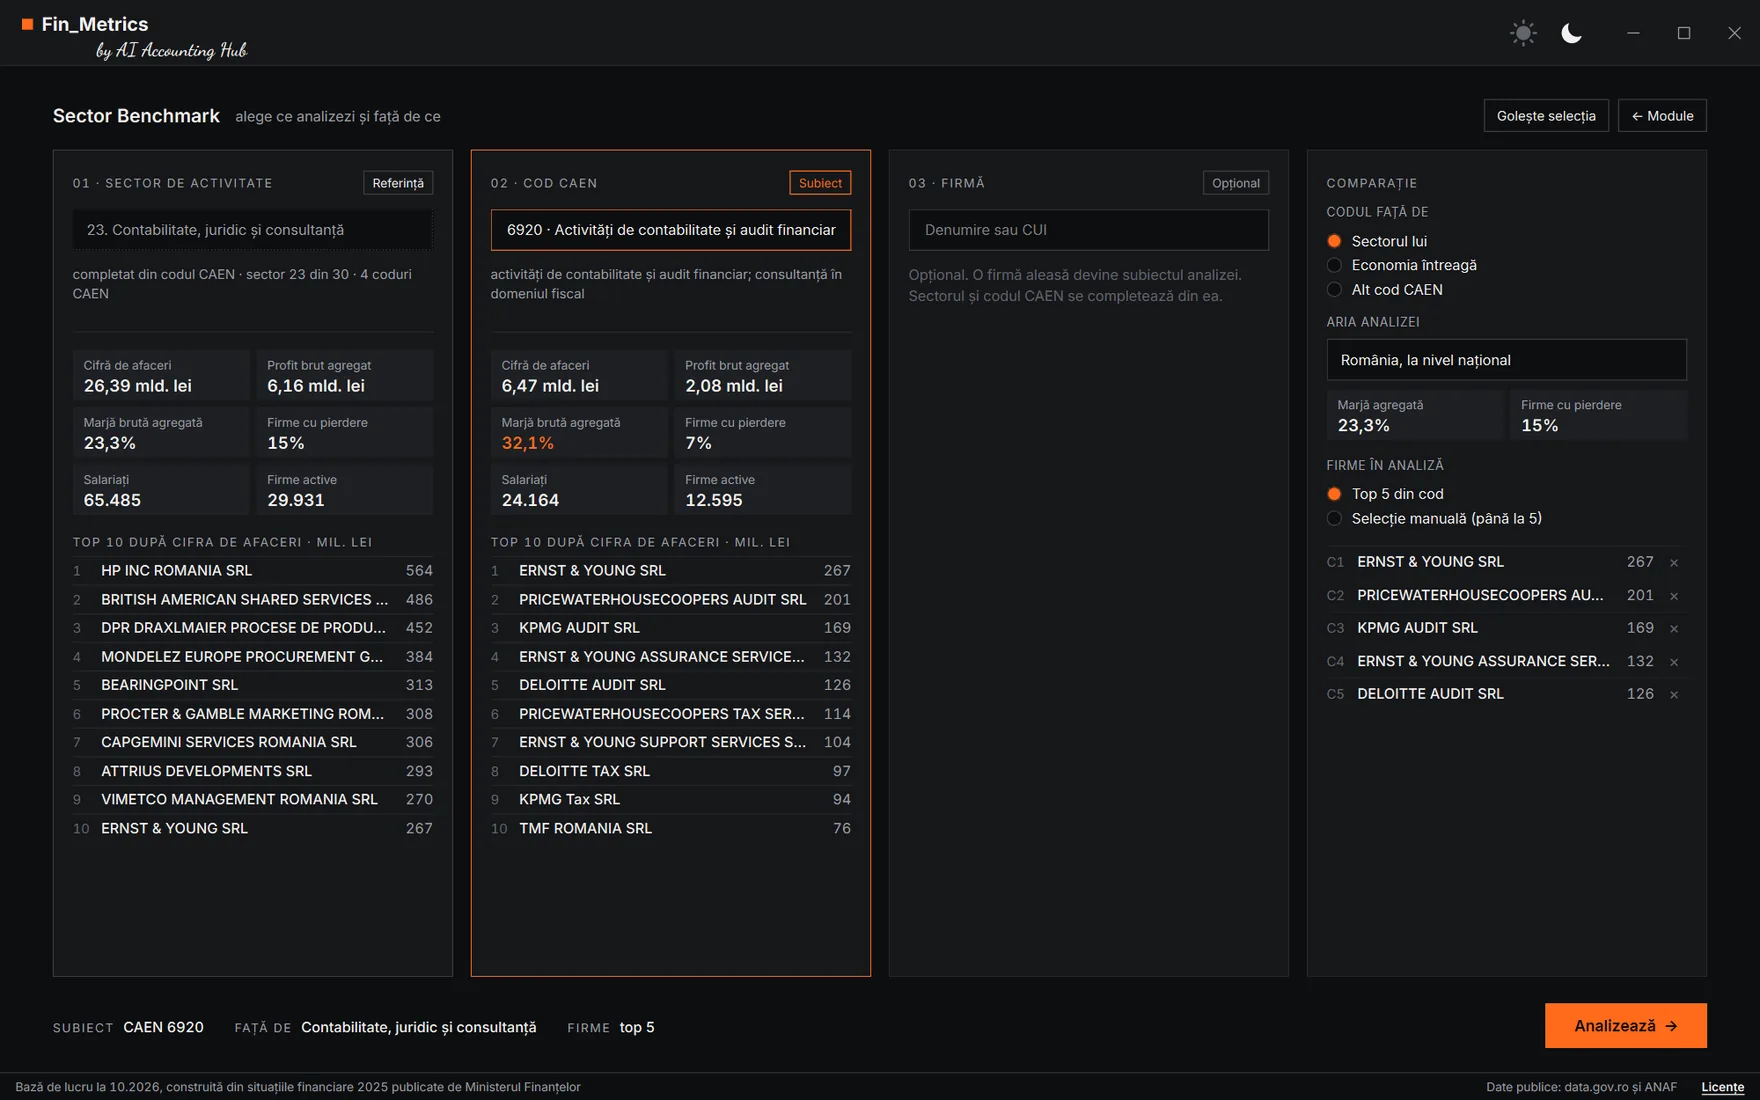Viewport: 1760px width, 1100px height.
Task: Click the Golește selecția button
Action: pos(1546,116)
